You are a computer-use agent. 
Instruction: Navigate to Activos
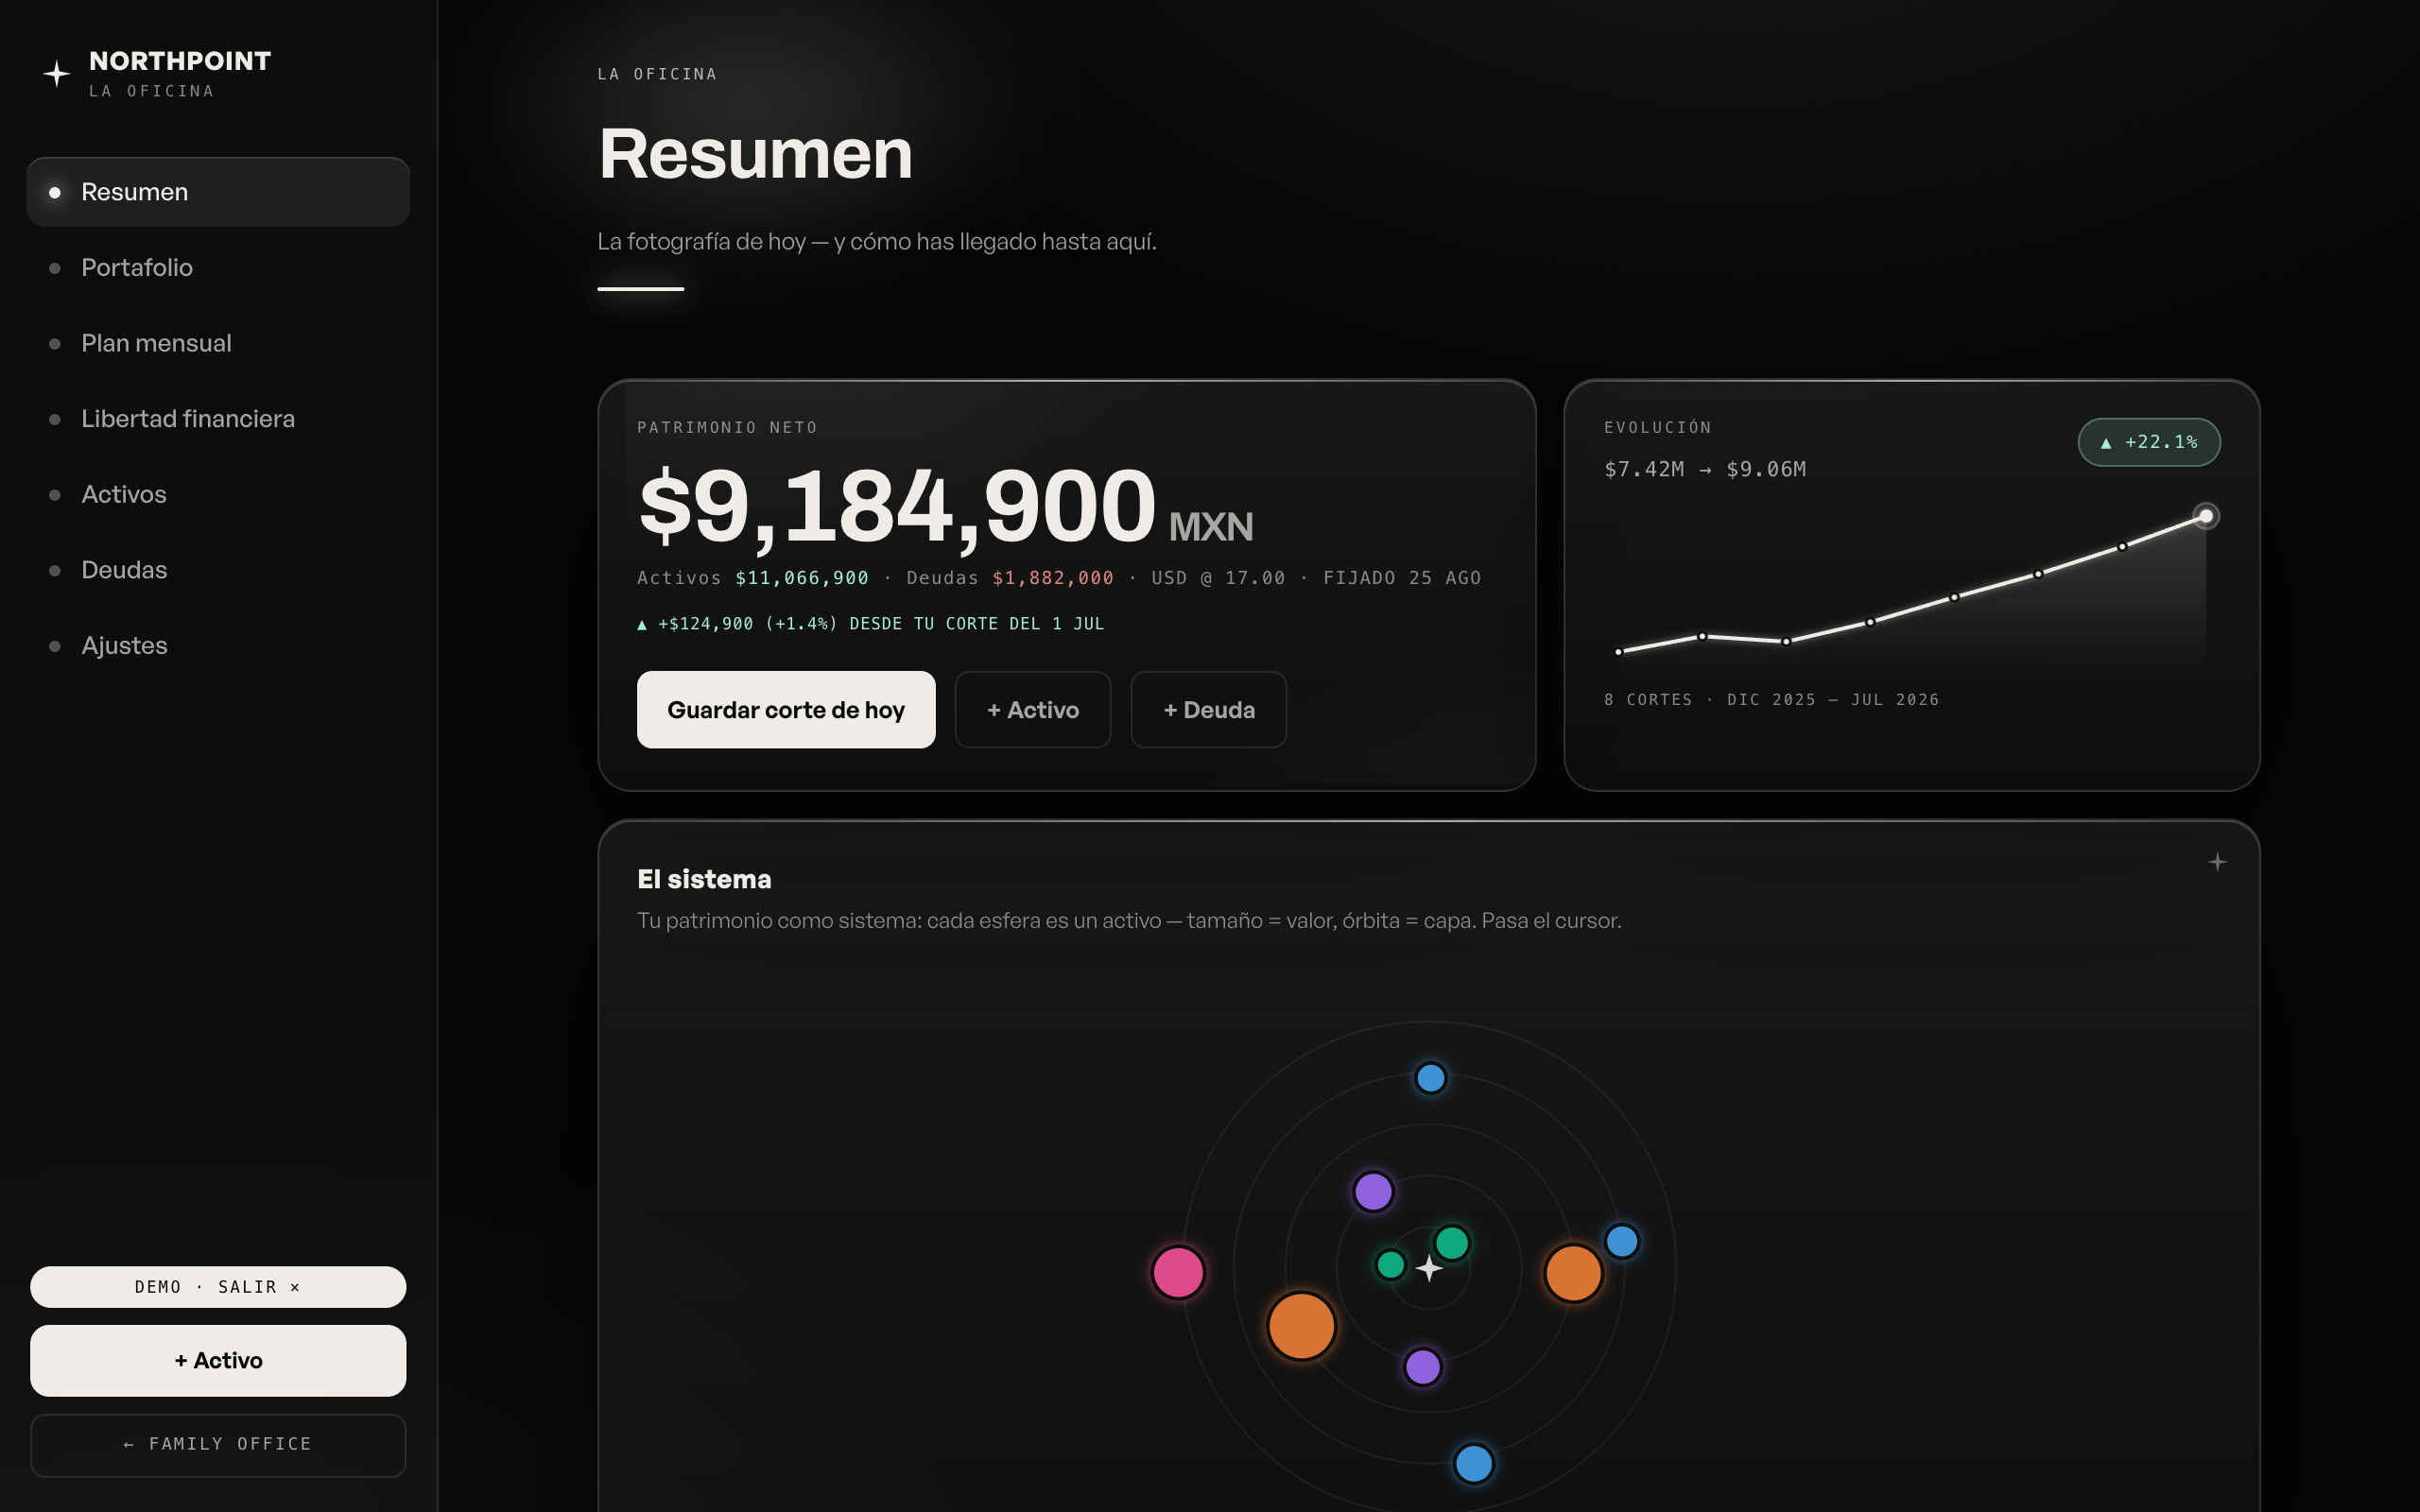[218, 494]
